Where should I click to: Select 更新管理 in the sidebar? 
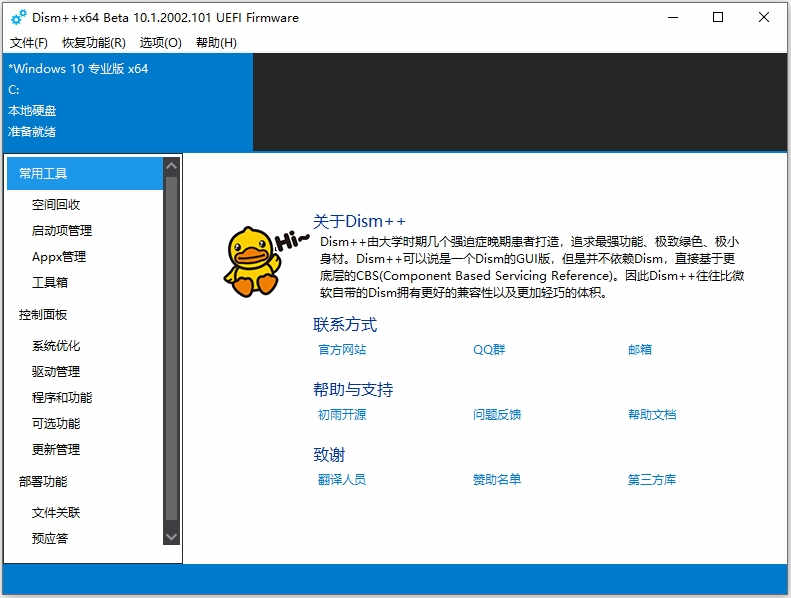tap(56, 450)
